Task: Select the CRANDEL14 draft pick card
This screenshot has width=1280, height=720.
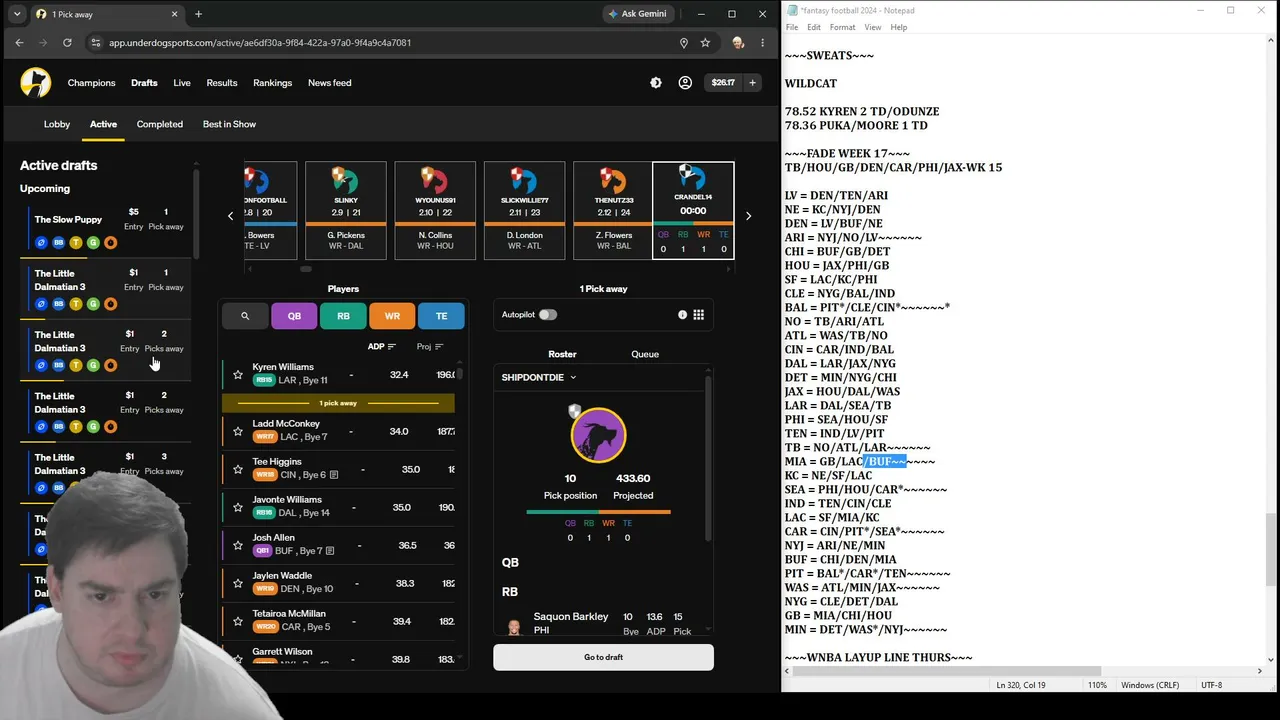Action: 693,210
